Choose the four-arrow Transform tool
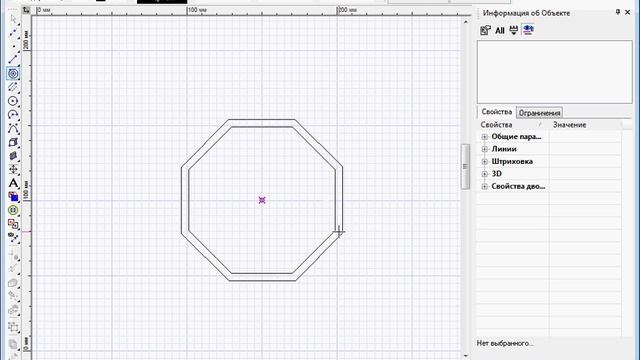The width and height of the screenshot is (640, 360). click(x=13, y=169)
